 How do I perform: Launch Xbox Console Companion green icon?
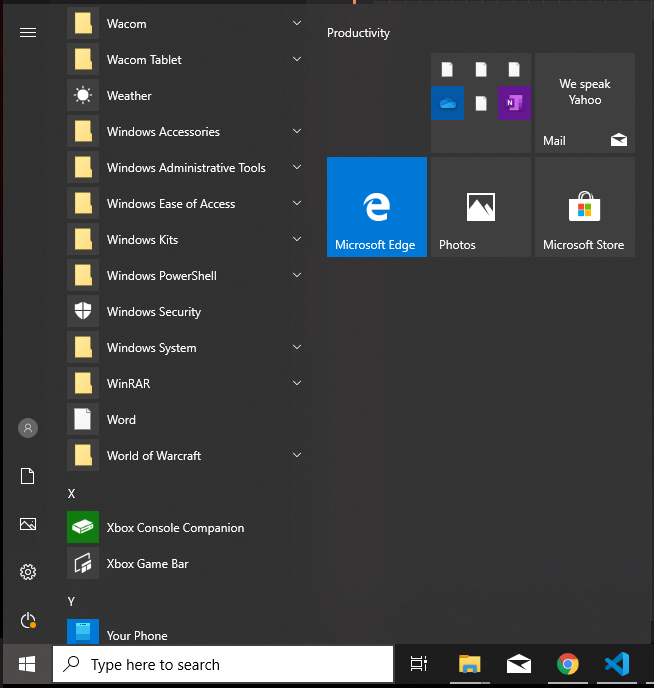(x=83, y=527)
